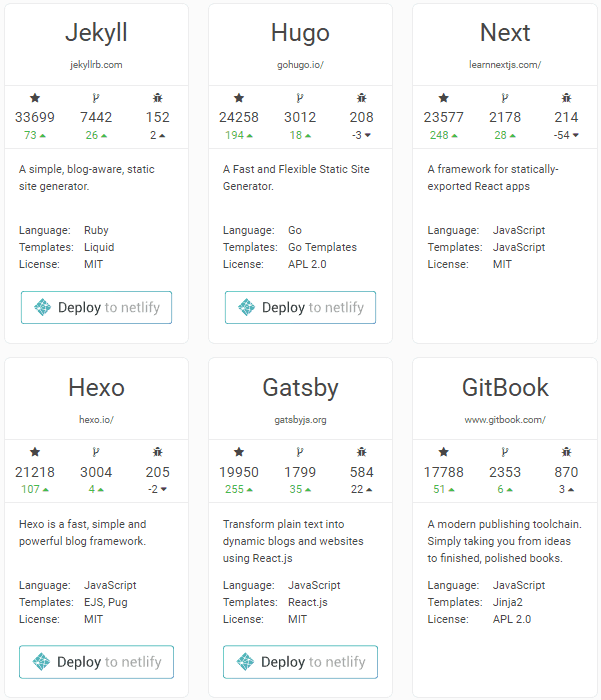Visit the gohugo.io website link
Screen dimensions: 601x700
[300, 64]
